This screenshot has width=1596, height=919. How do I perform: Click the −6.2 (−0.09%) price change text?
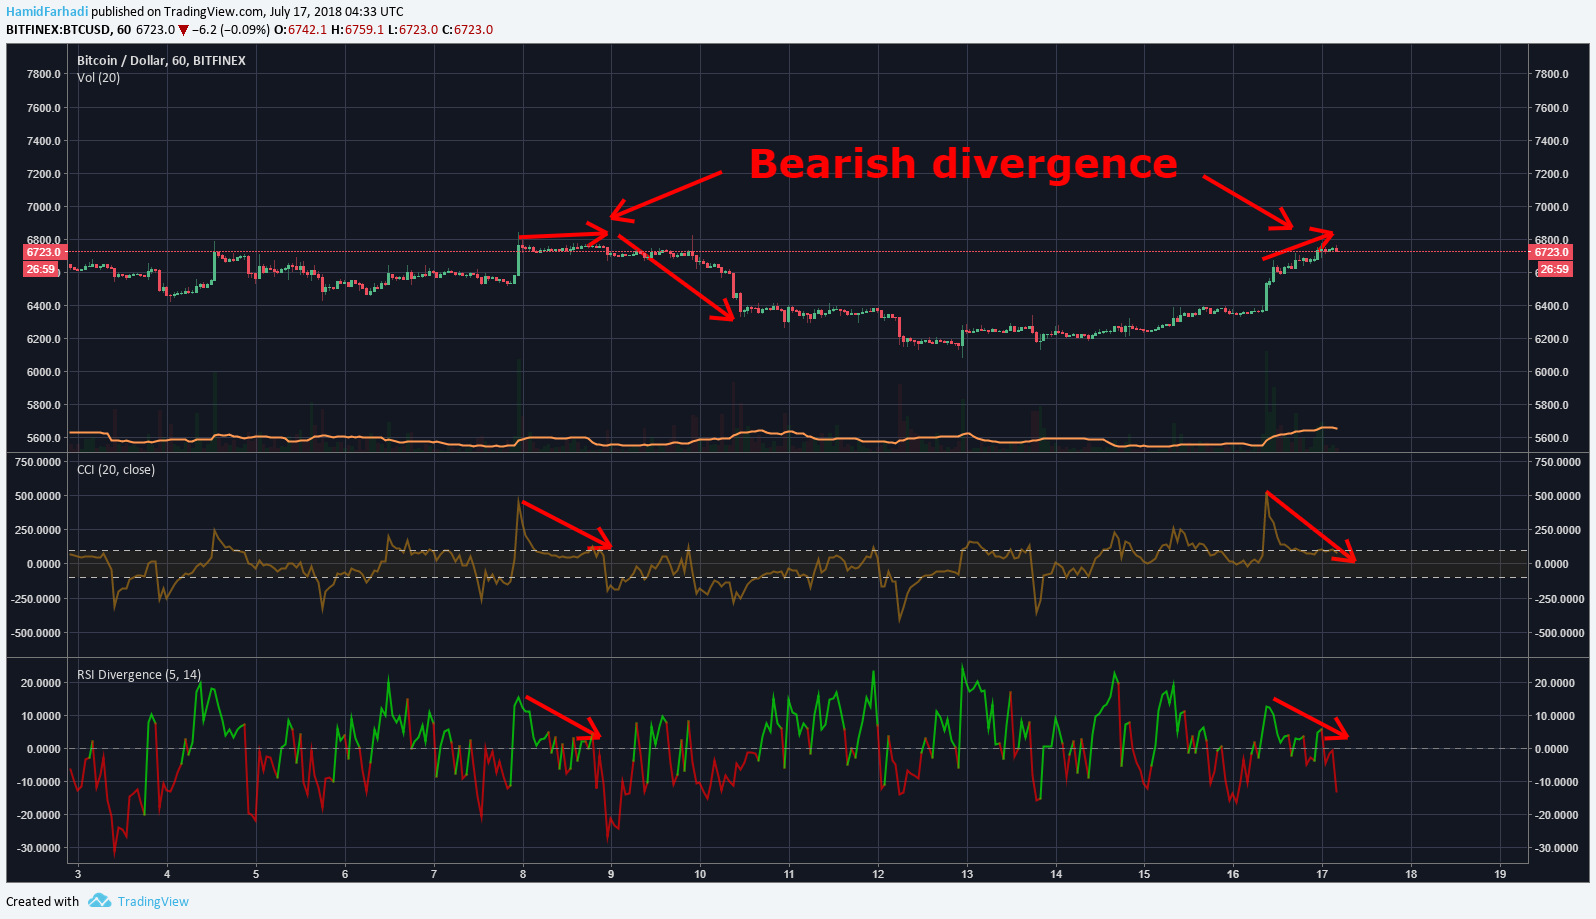(x=231, y=30)
